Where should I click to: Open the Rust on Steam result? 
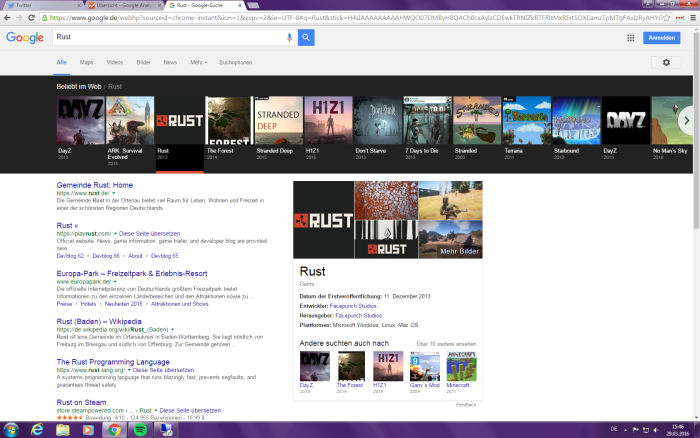pyautogui.click(x=81, y=402)
